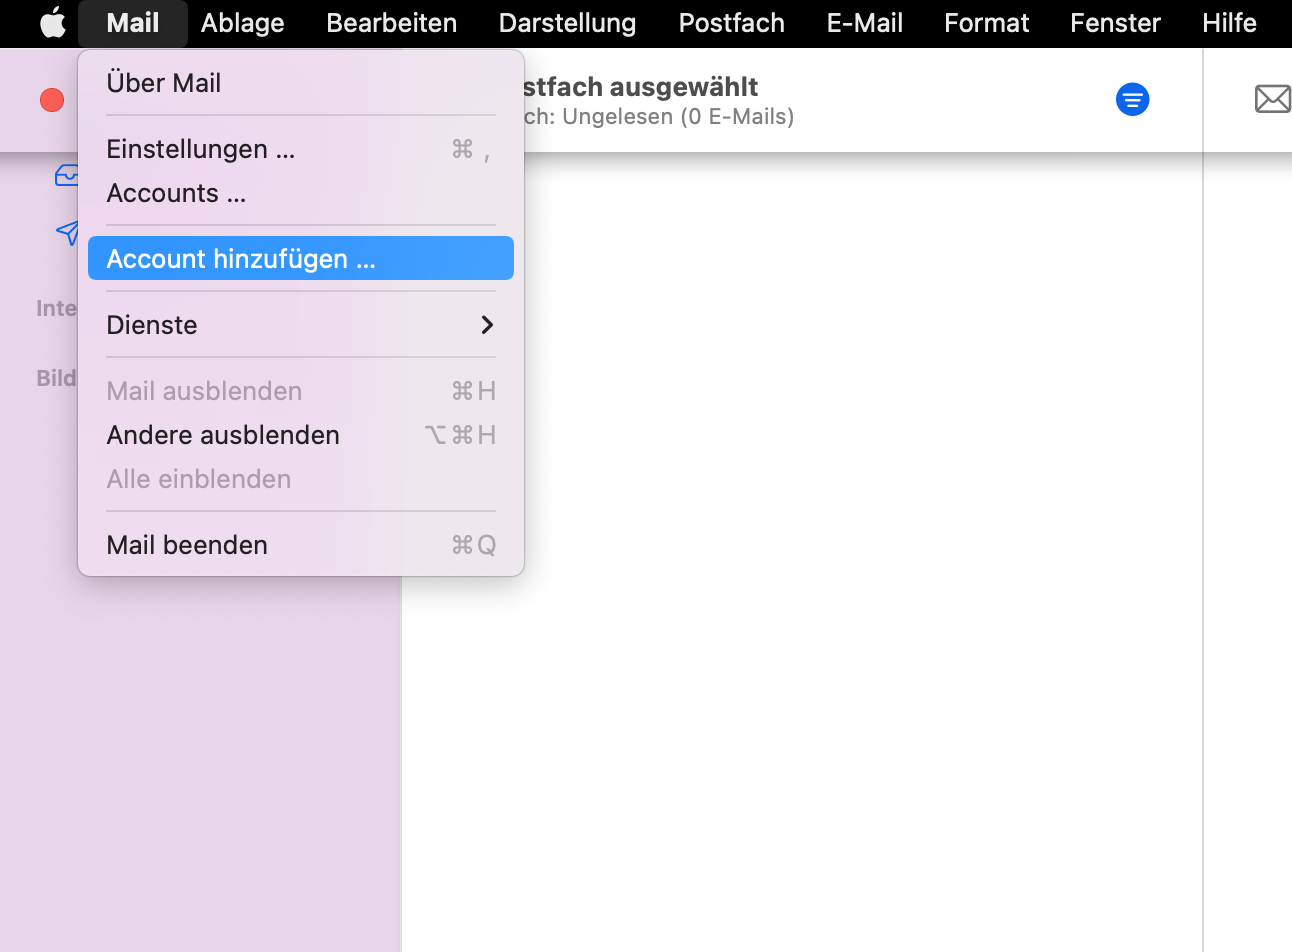Open the Apple menu
The height and width of the screenshot is (952, 1292).
[52, 22]
